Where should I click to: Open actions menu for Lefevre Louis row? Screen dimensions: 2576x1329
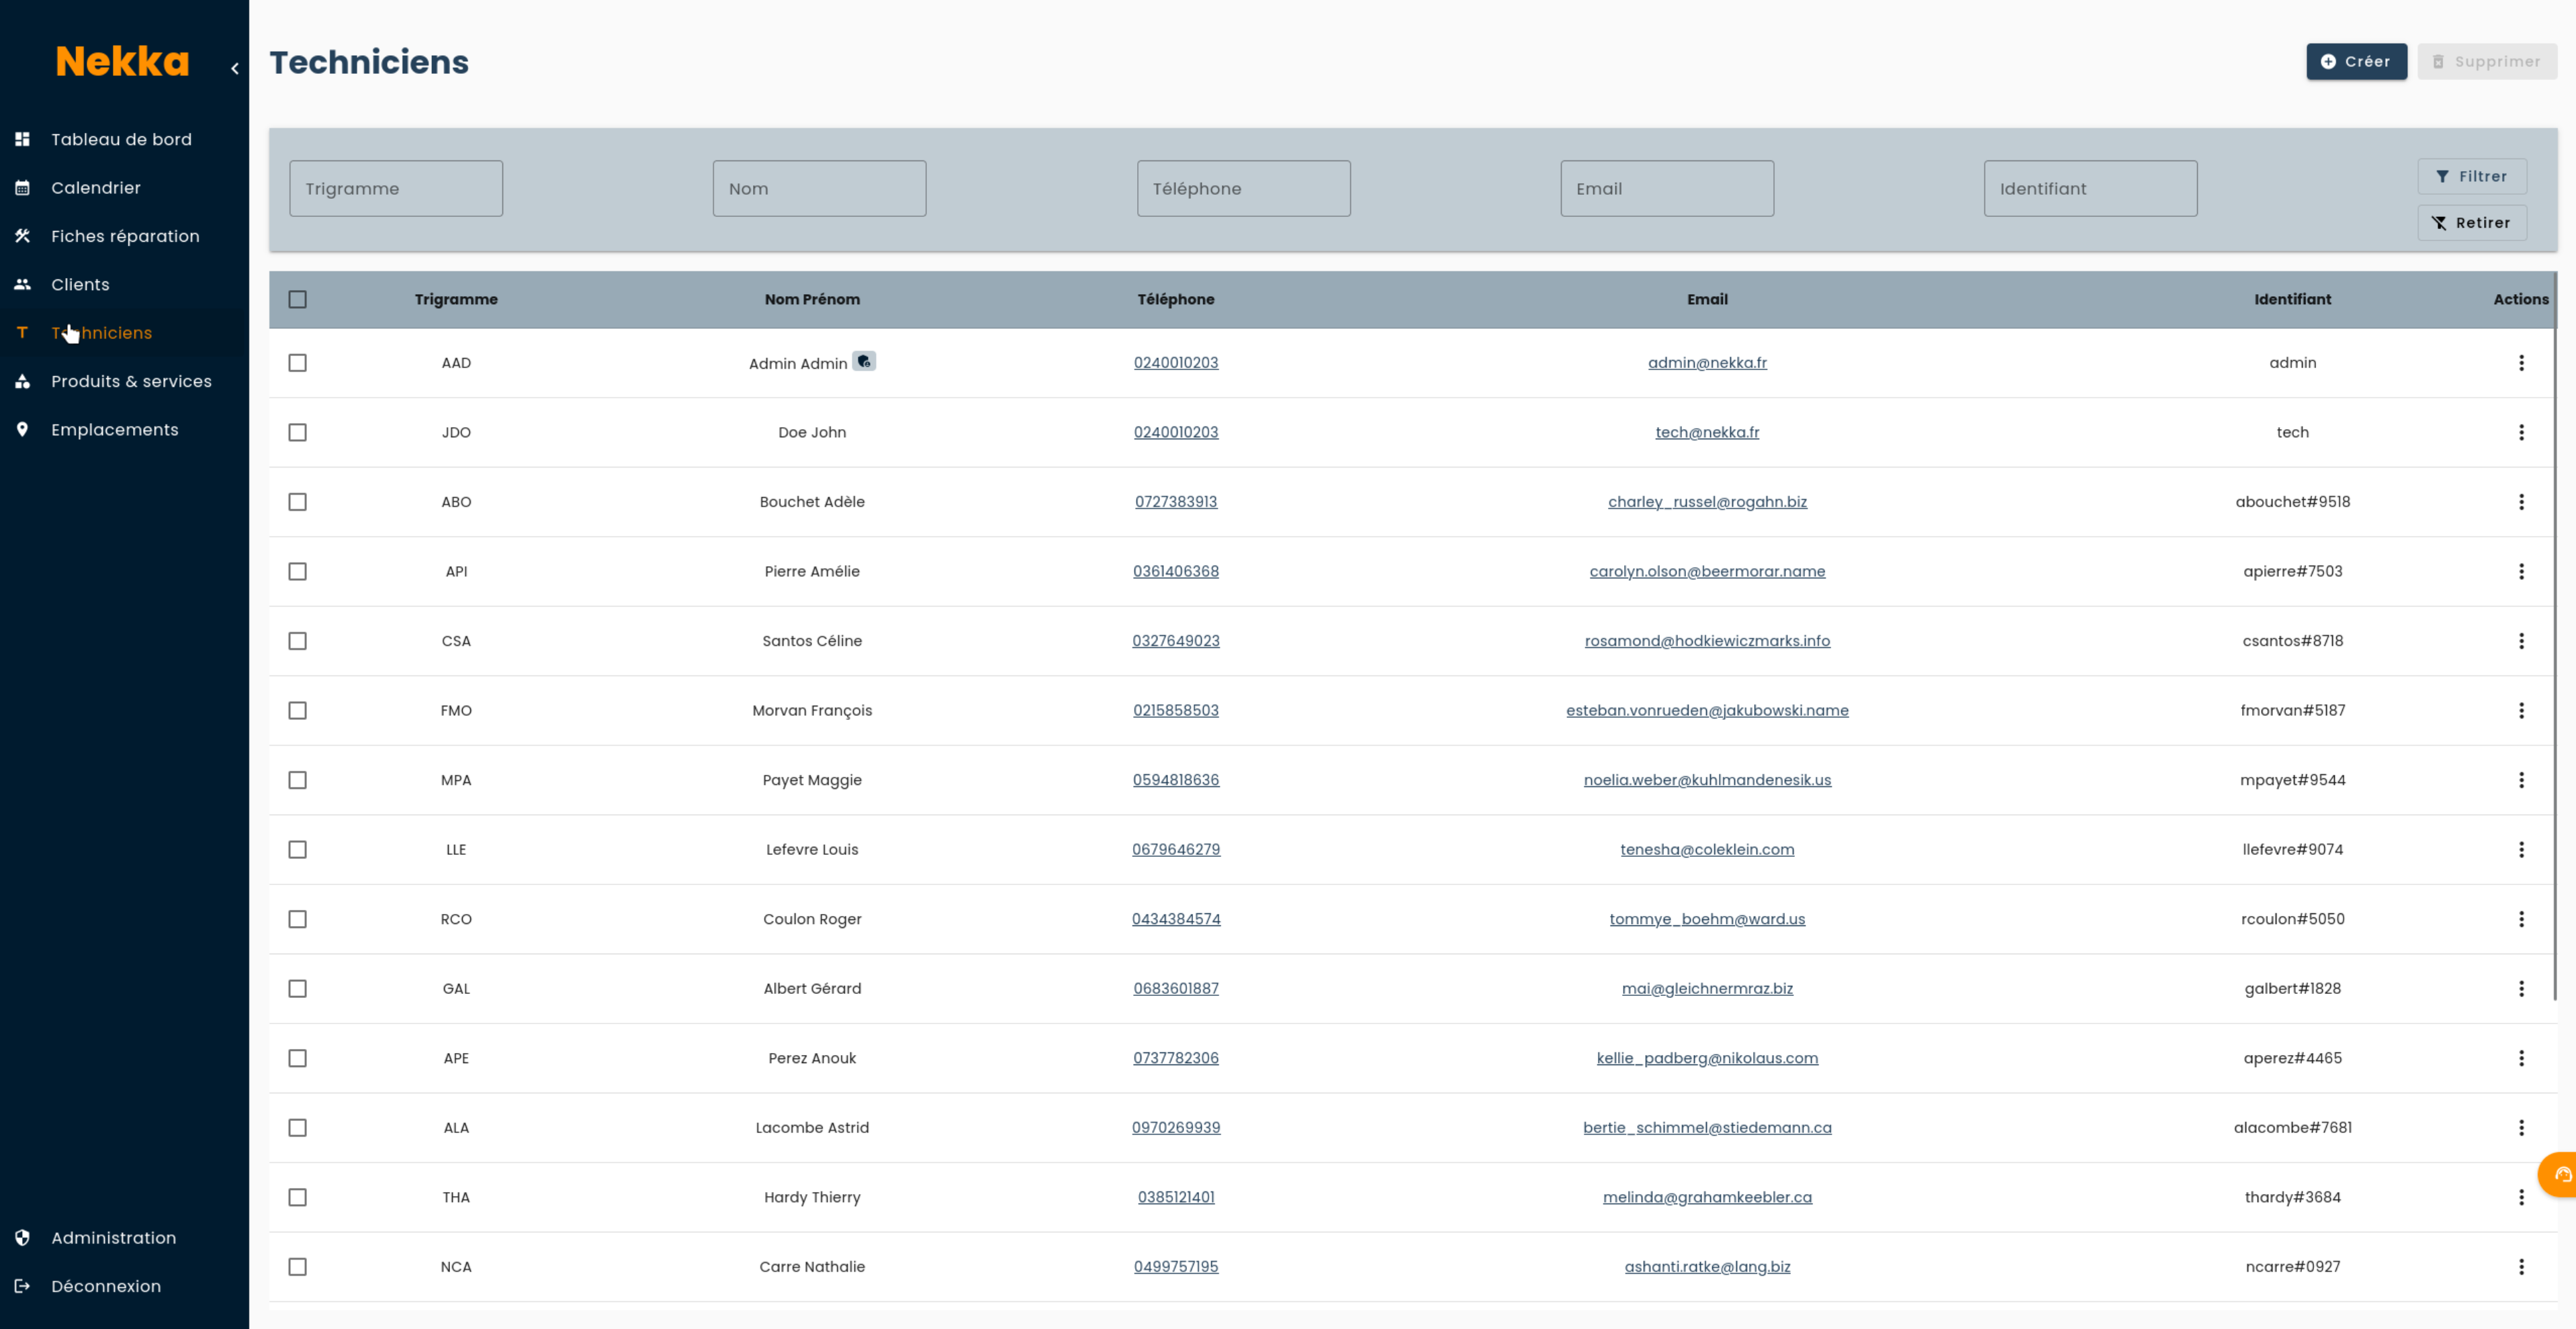pyautogui.click(x=2521, y=849)
